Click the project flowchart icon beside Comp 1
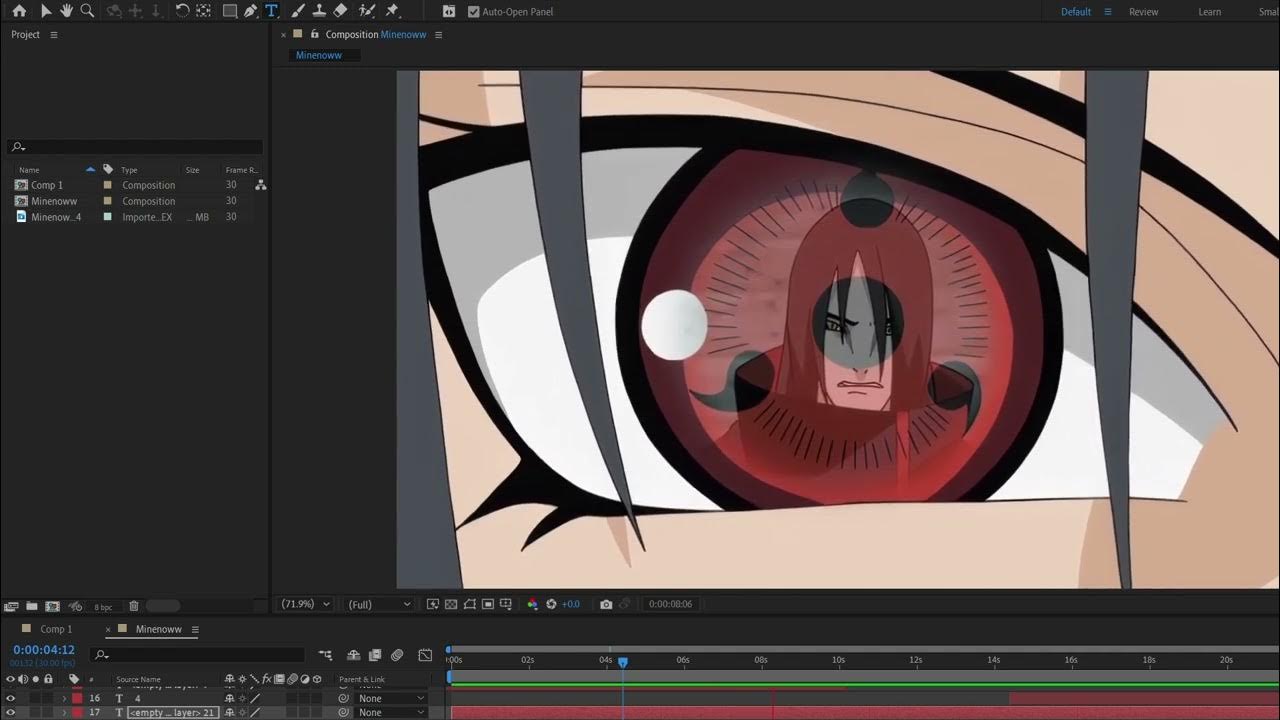 point(260,185)
